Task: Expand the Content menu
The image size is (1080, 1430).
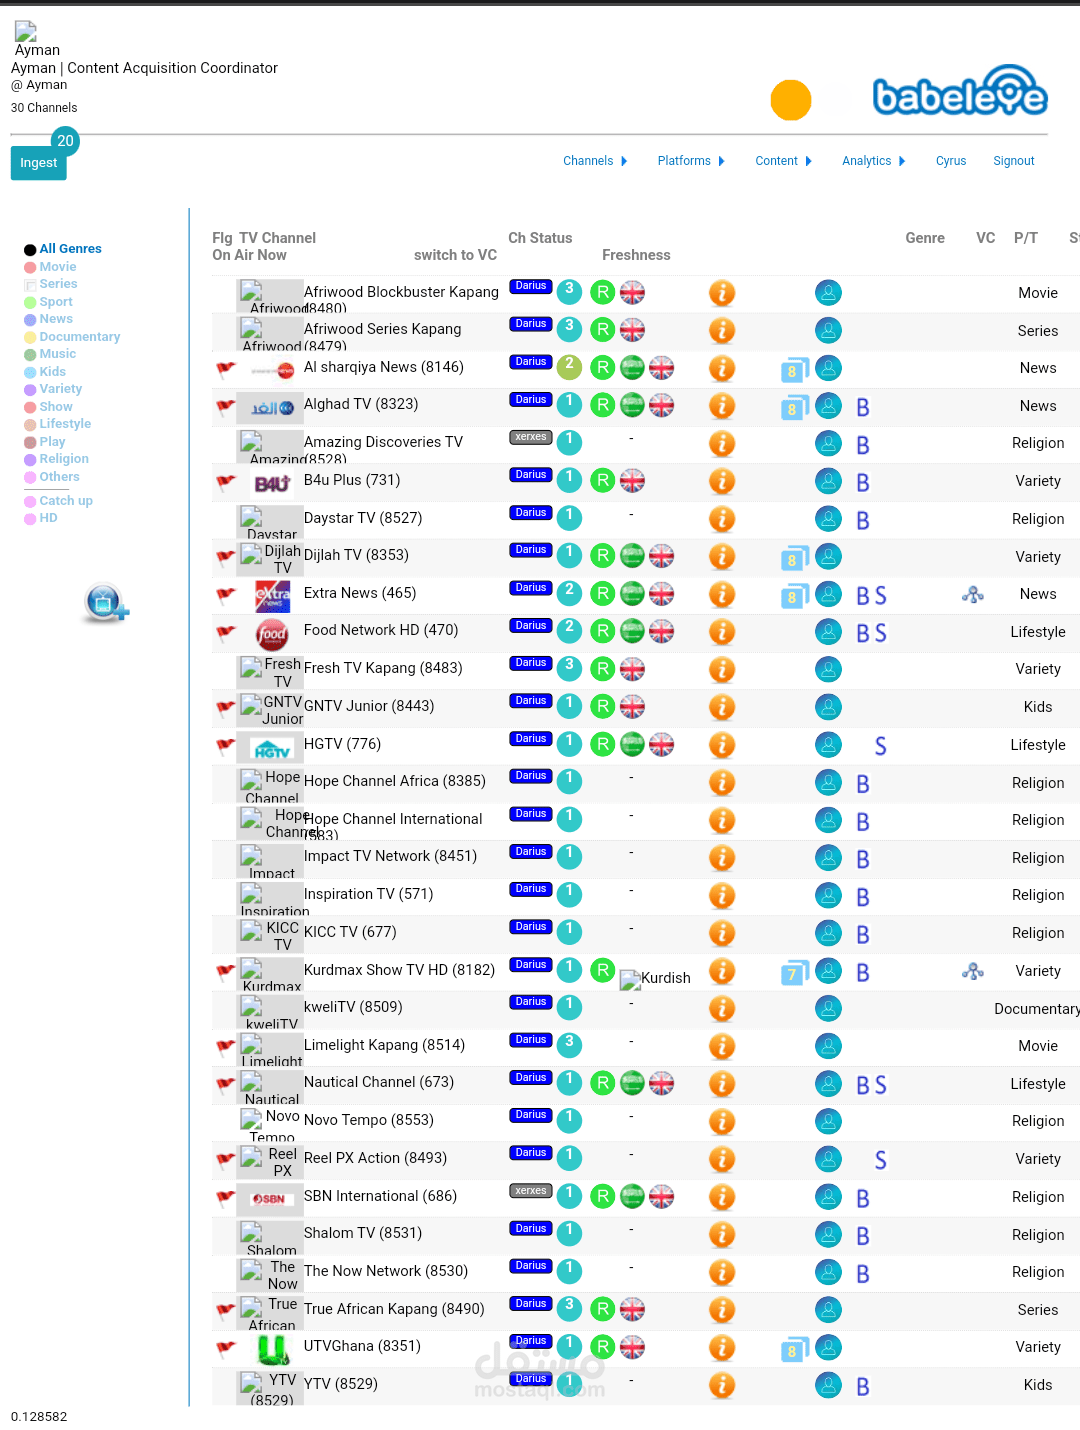Action: point(783,161)
